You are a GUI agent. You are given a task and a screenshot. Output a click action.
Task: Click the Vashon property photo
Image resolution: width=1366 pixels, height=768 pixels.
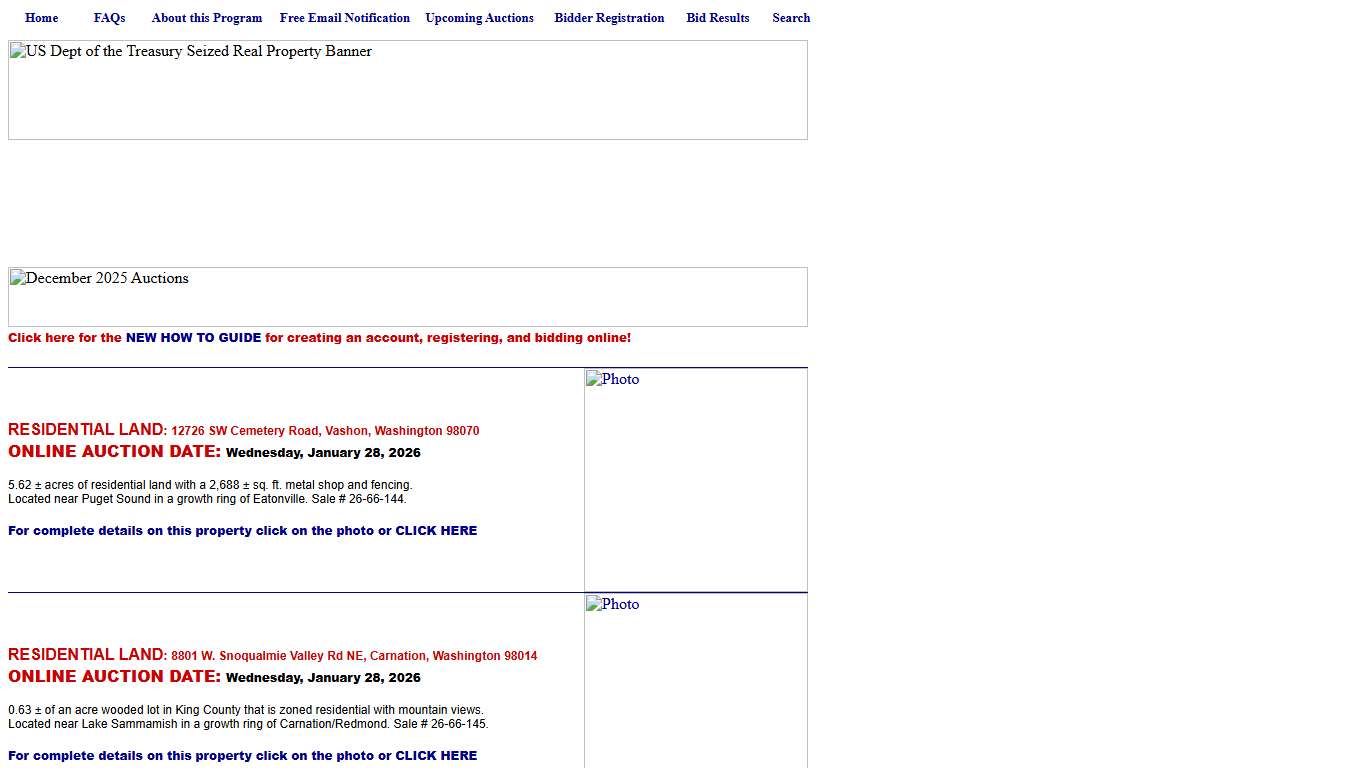[x=695, y=479]
